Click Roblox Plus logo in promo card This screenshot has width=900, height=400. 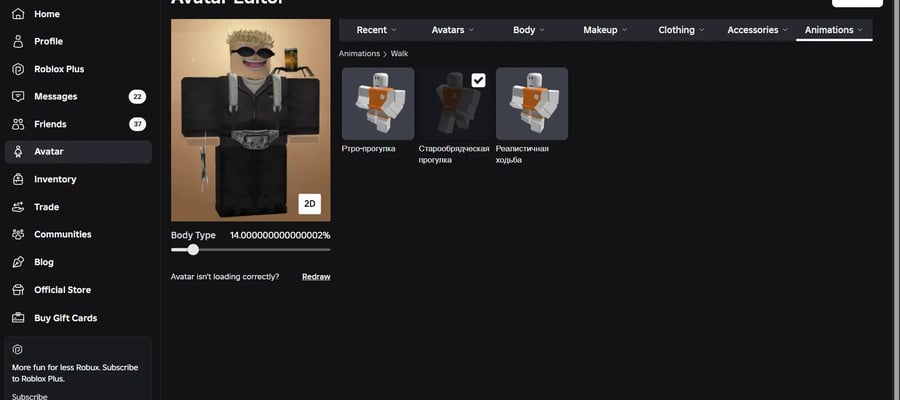[17, 349]
